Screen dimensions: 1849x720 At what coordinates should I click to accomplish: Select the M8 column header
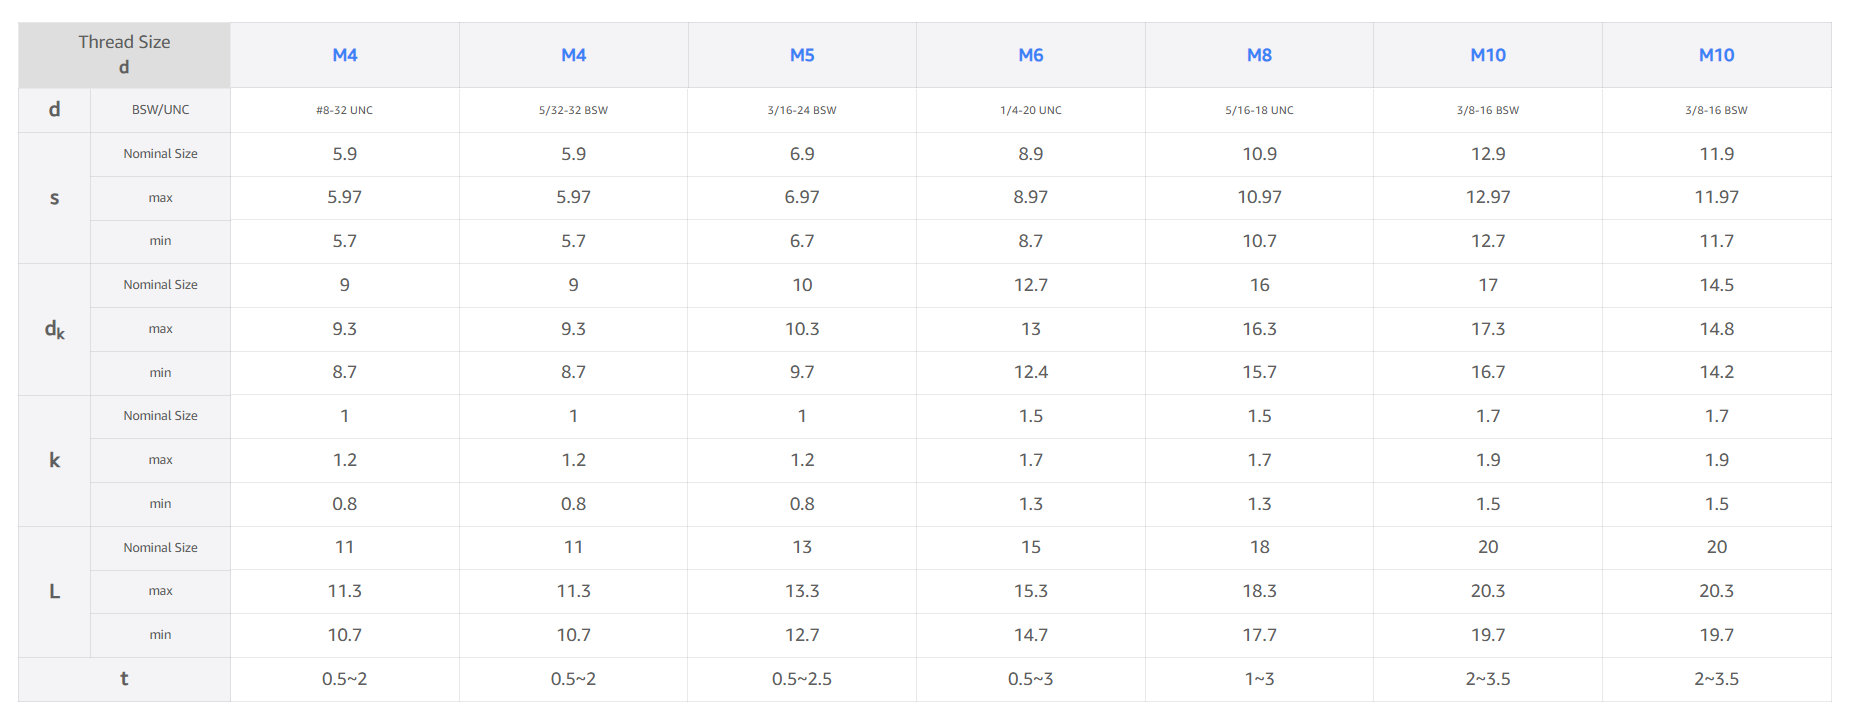(1259, 55)
